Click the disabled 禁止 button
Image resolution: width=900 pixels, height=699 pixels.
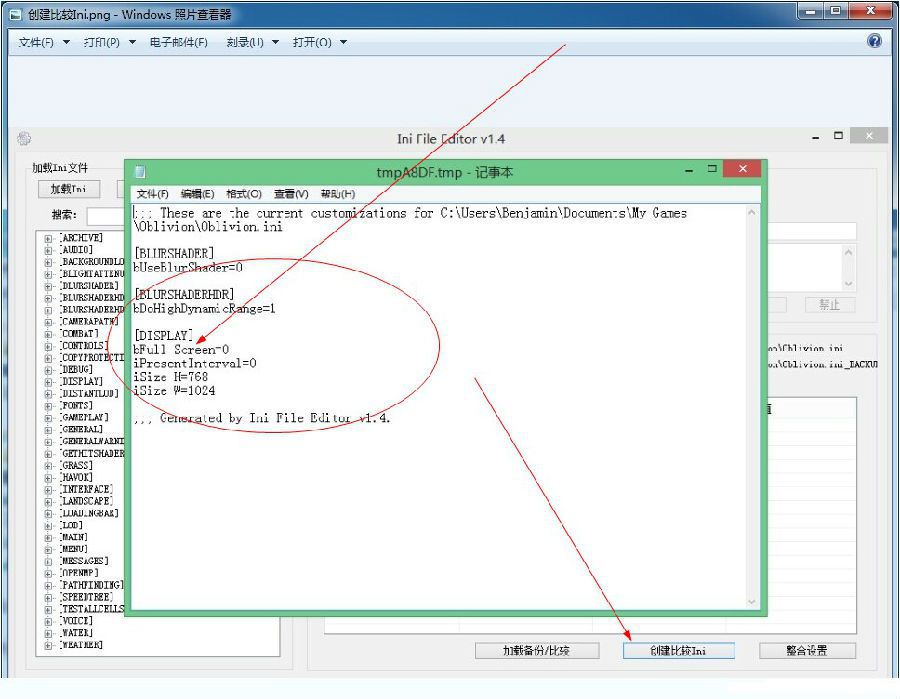tap(829, 305)
